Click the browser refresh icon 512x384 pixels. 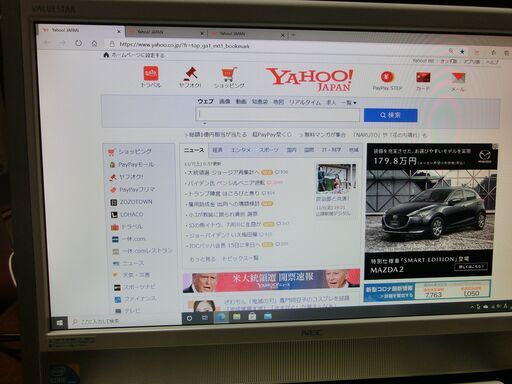pyautogui.click(x=78, y=43)
